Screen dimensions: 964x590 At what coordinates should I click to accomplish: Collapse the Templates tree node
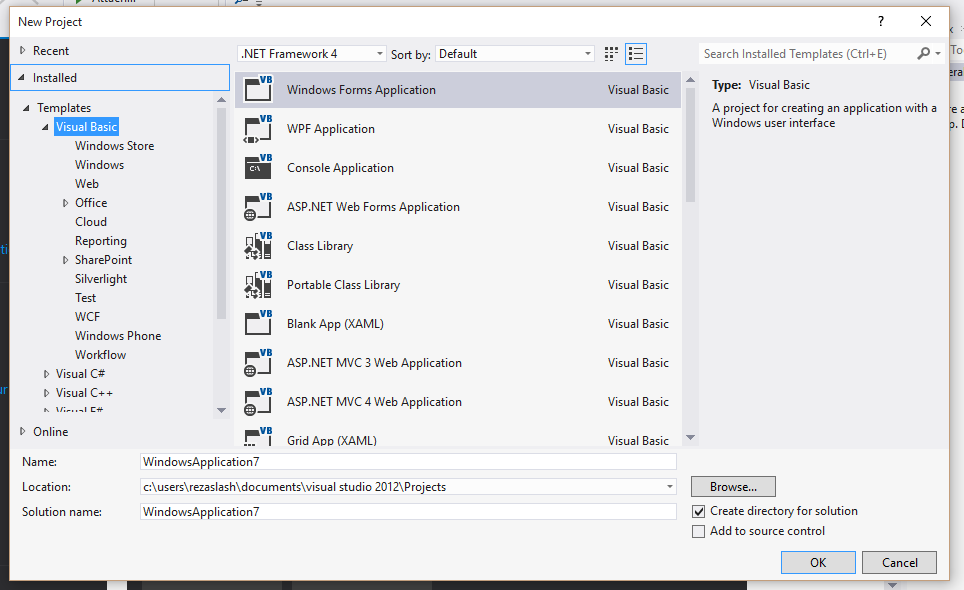tap(26, 108)
